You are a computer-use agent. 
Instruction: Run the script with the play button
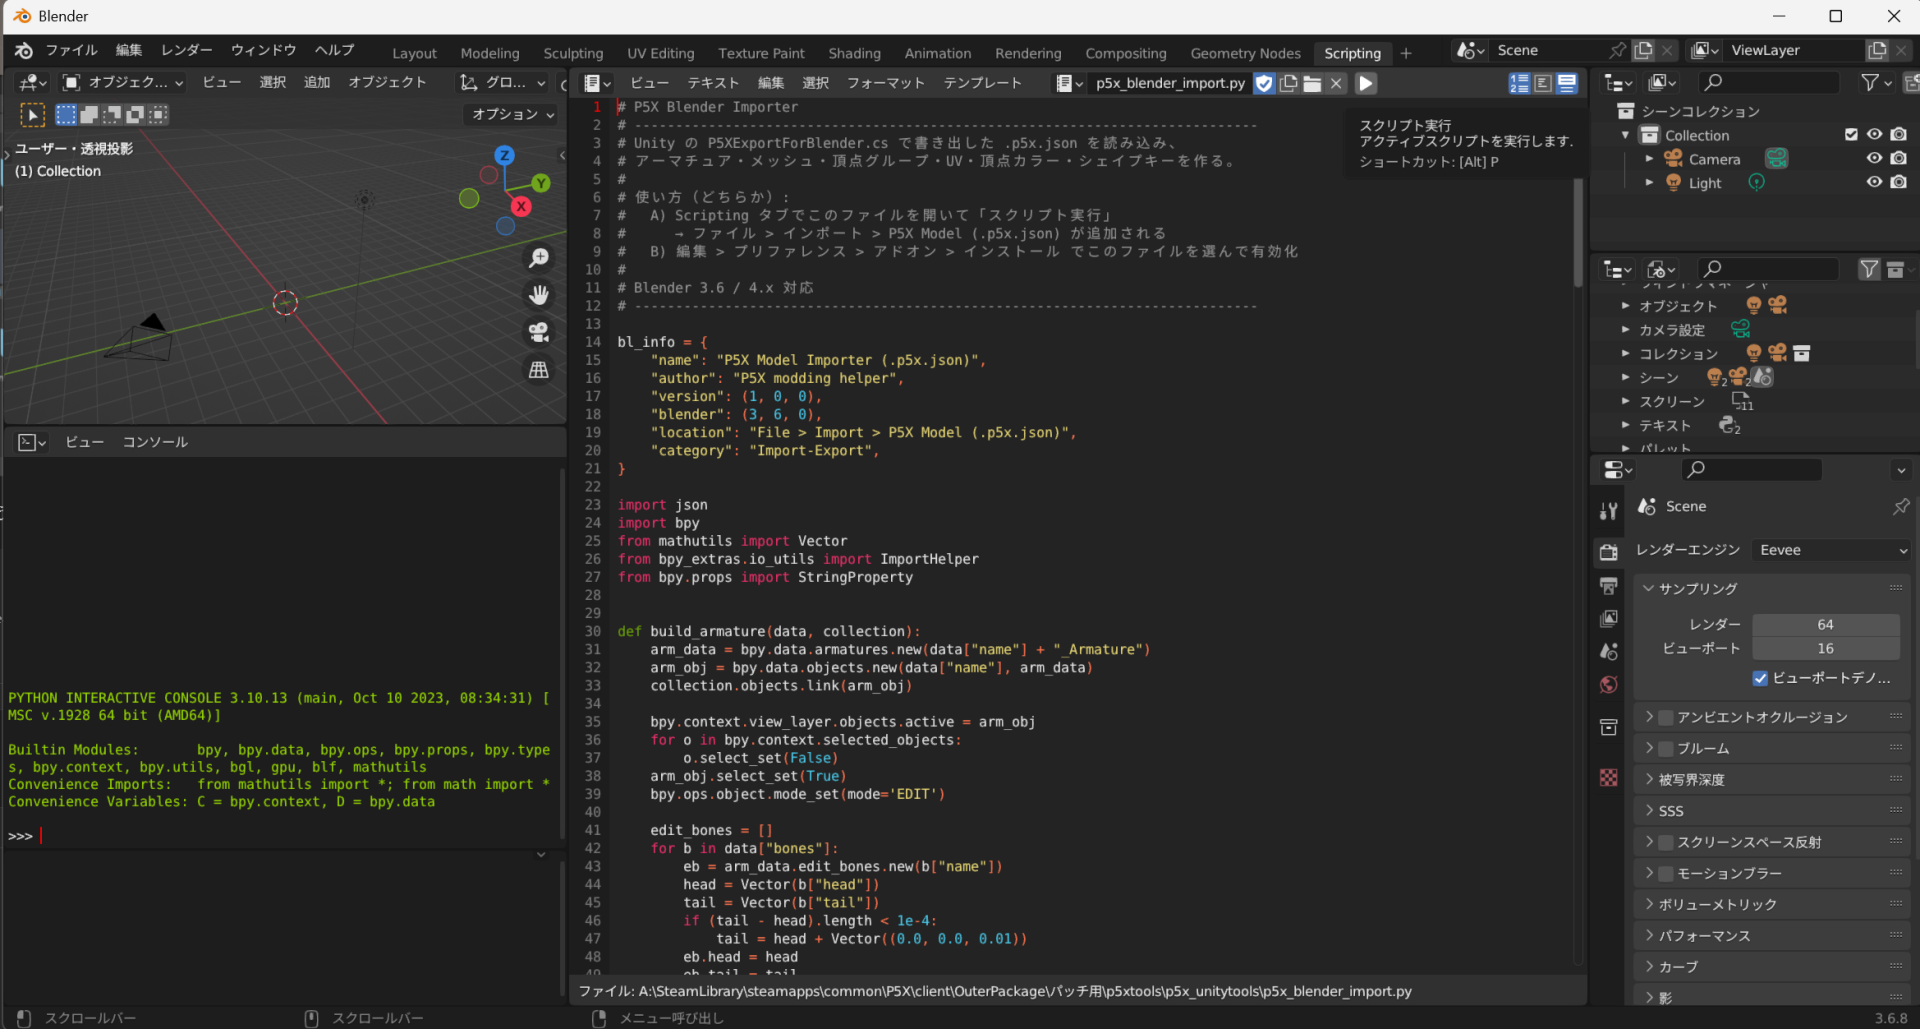point(1366,83)
